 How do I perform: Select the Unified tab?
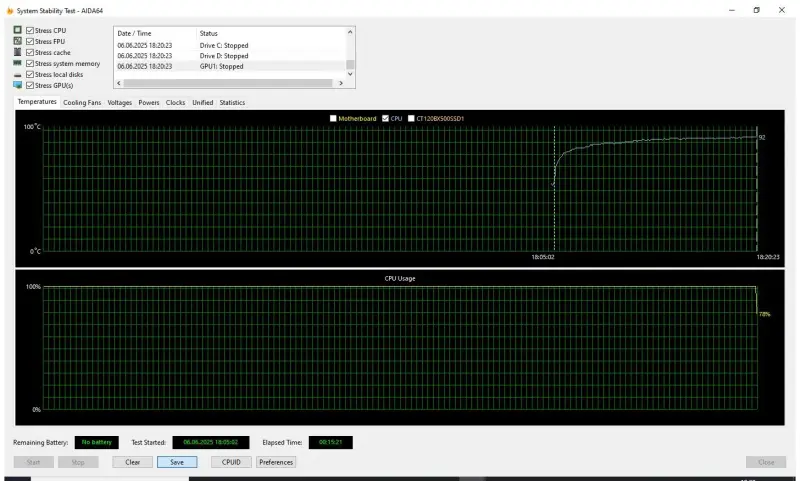tap(203, 103)
